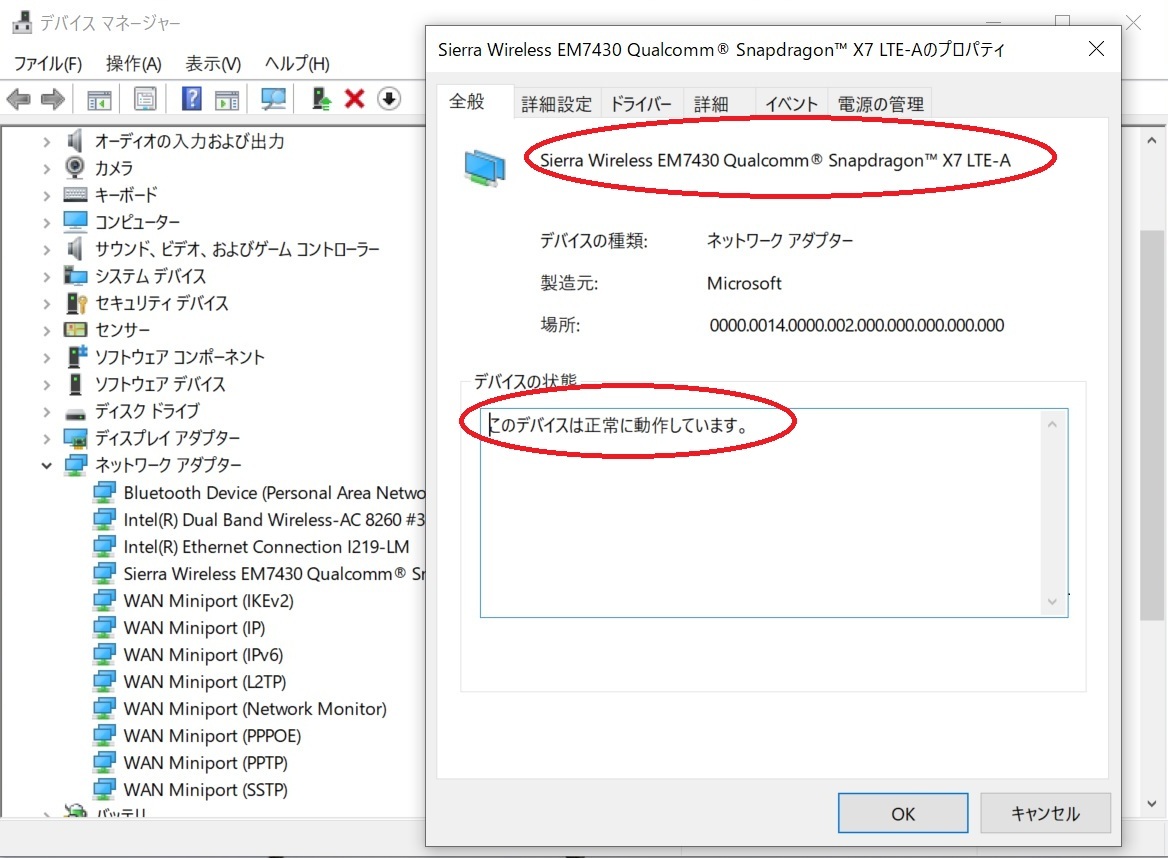This screenshot has height=858, width=1168.
Task: Open the ファイル(F) menu
Action: pyautogui.click(x=48, y=64)
